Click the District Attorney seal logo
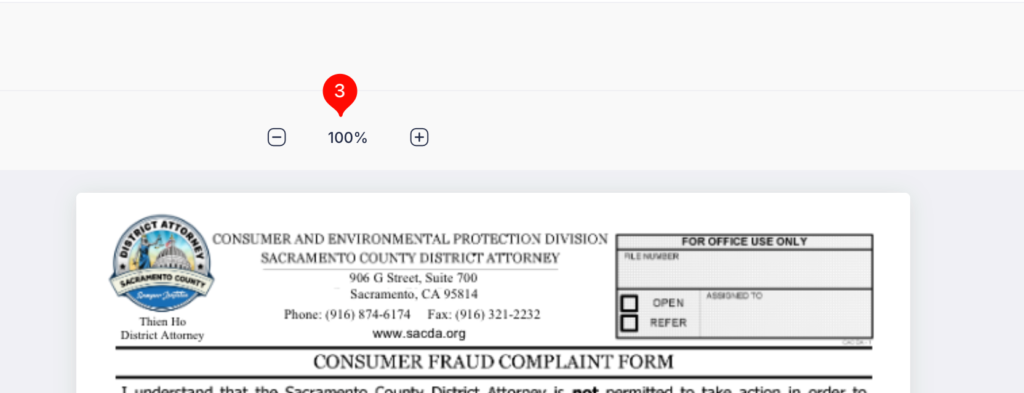 coord(161,262)
